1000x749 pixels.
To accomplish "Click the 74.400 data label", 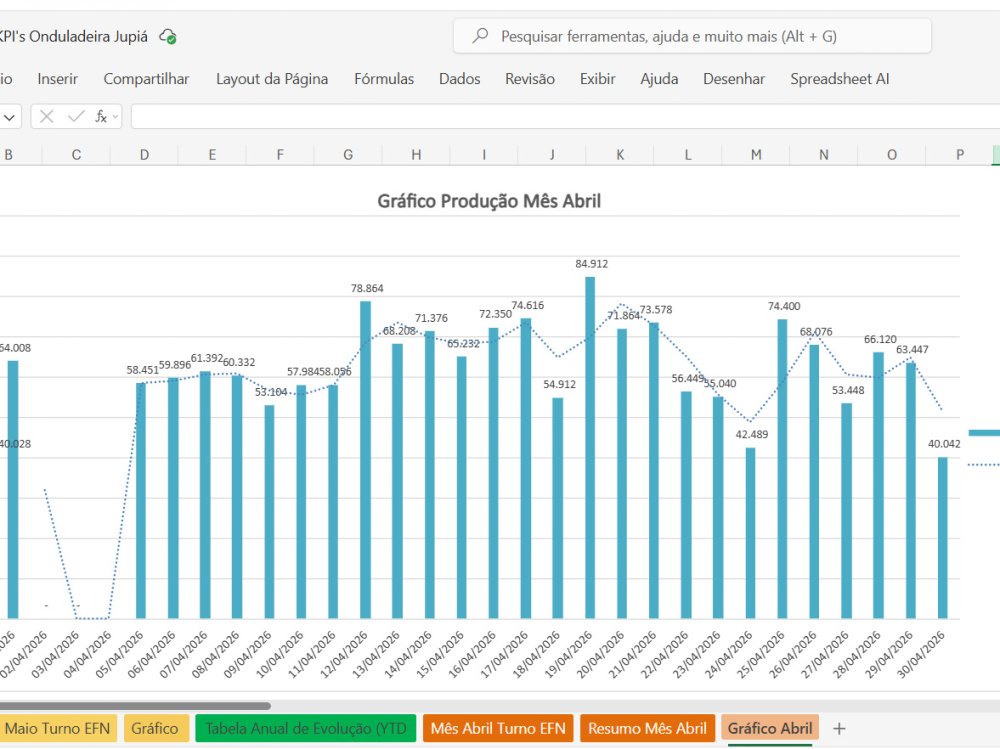I will [784, 306].
